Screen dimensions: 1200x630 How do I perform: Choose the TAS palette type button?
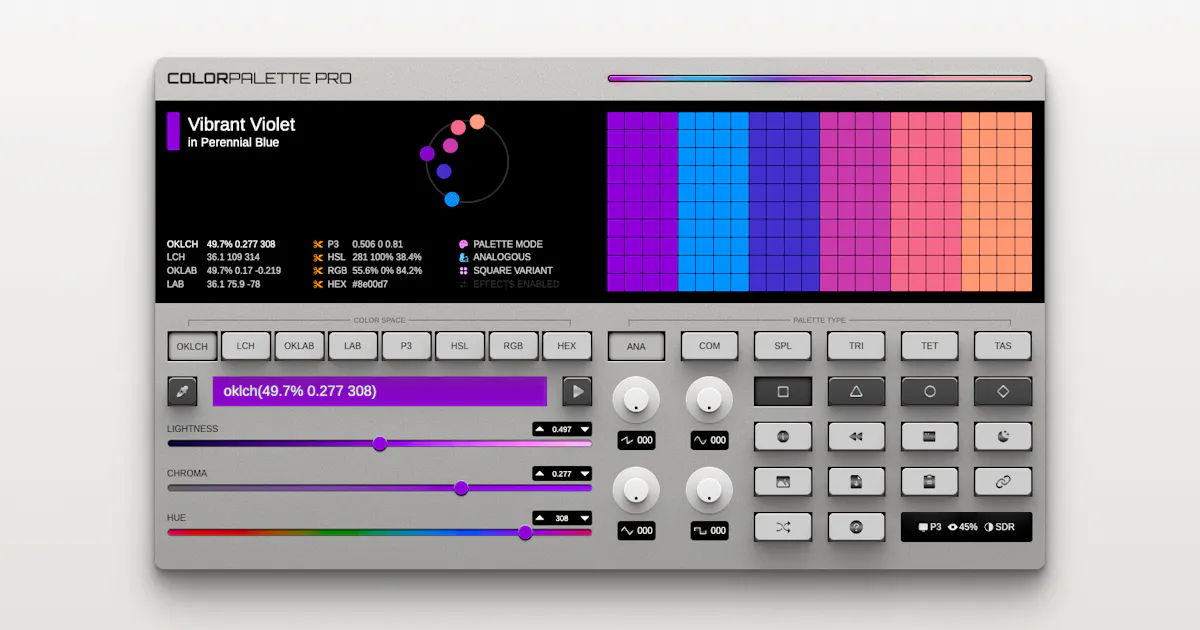[x=1003, y=346]
